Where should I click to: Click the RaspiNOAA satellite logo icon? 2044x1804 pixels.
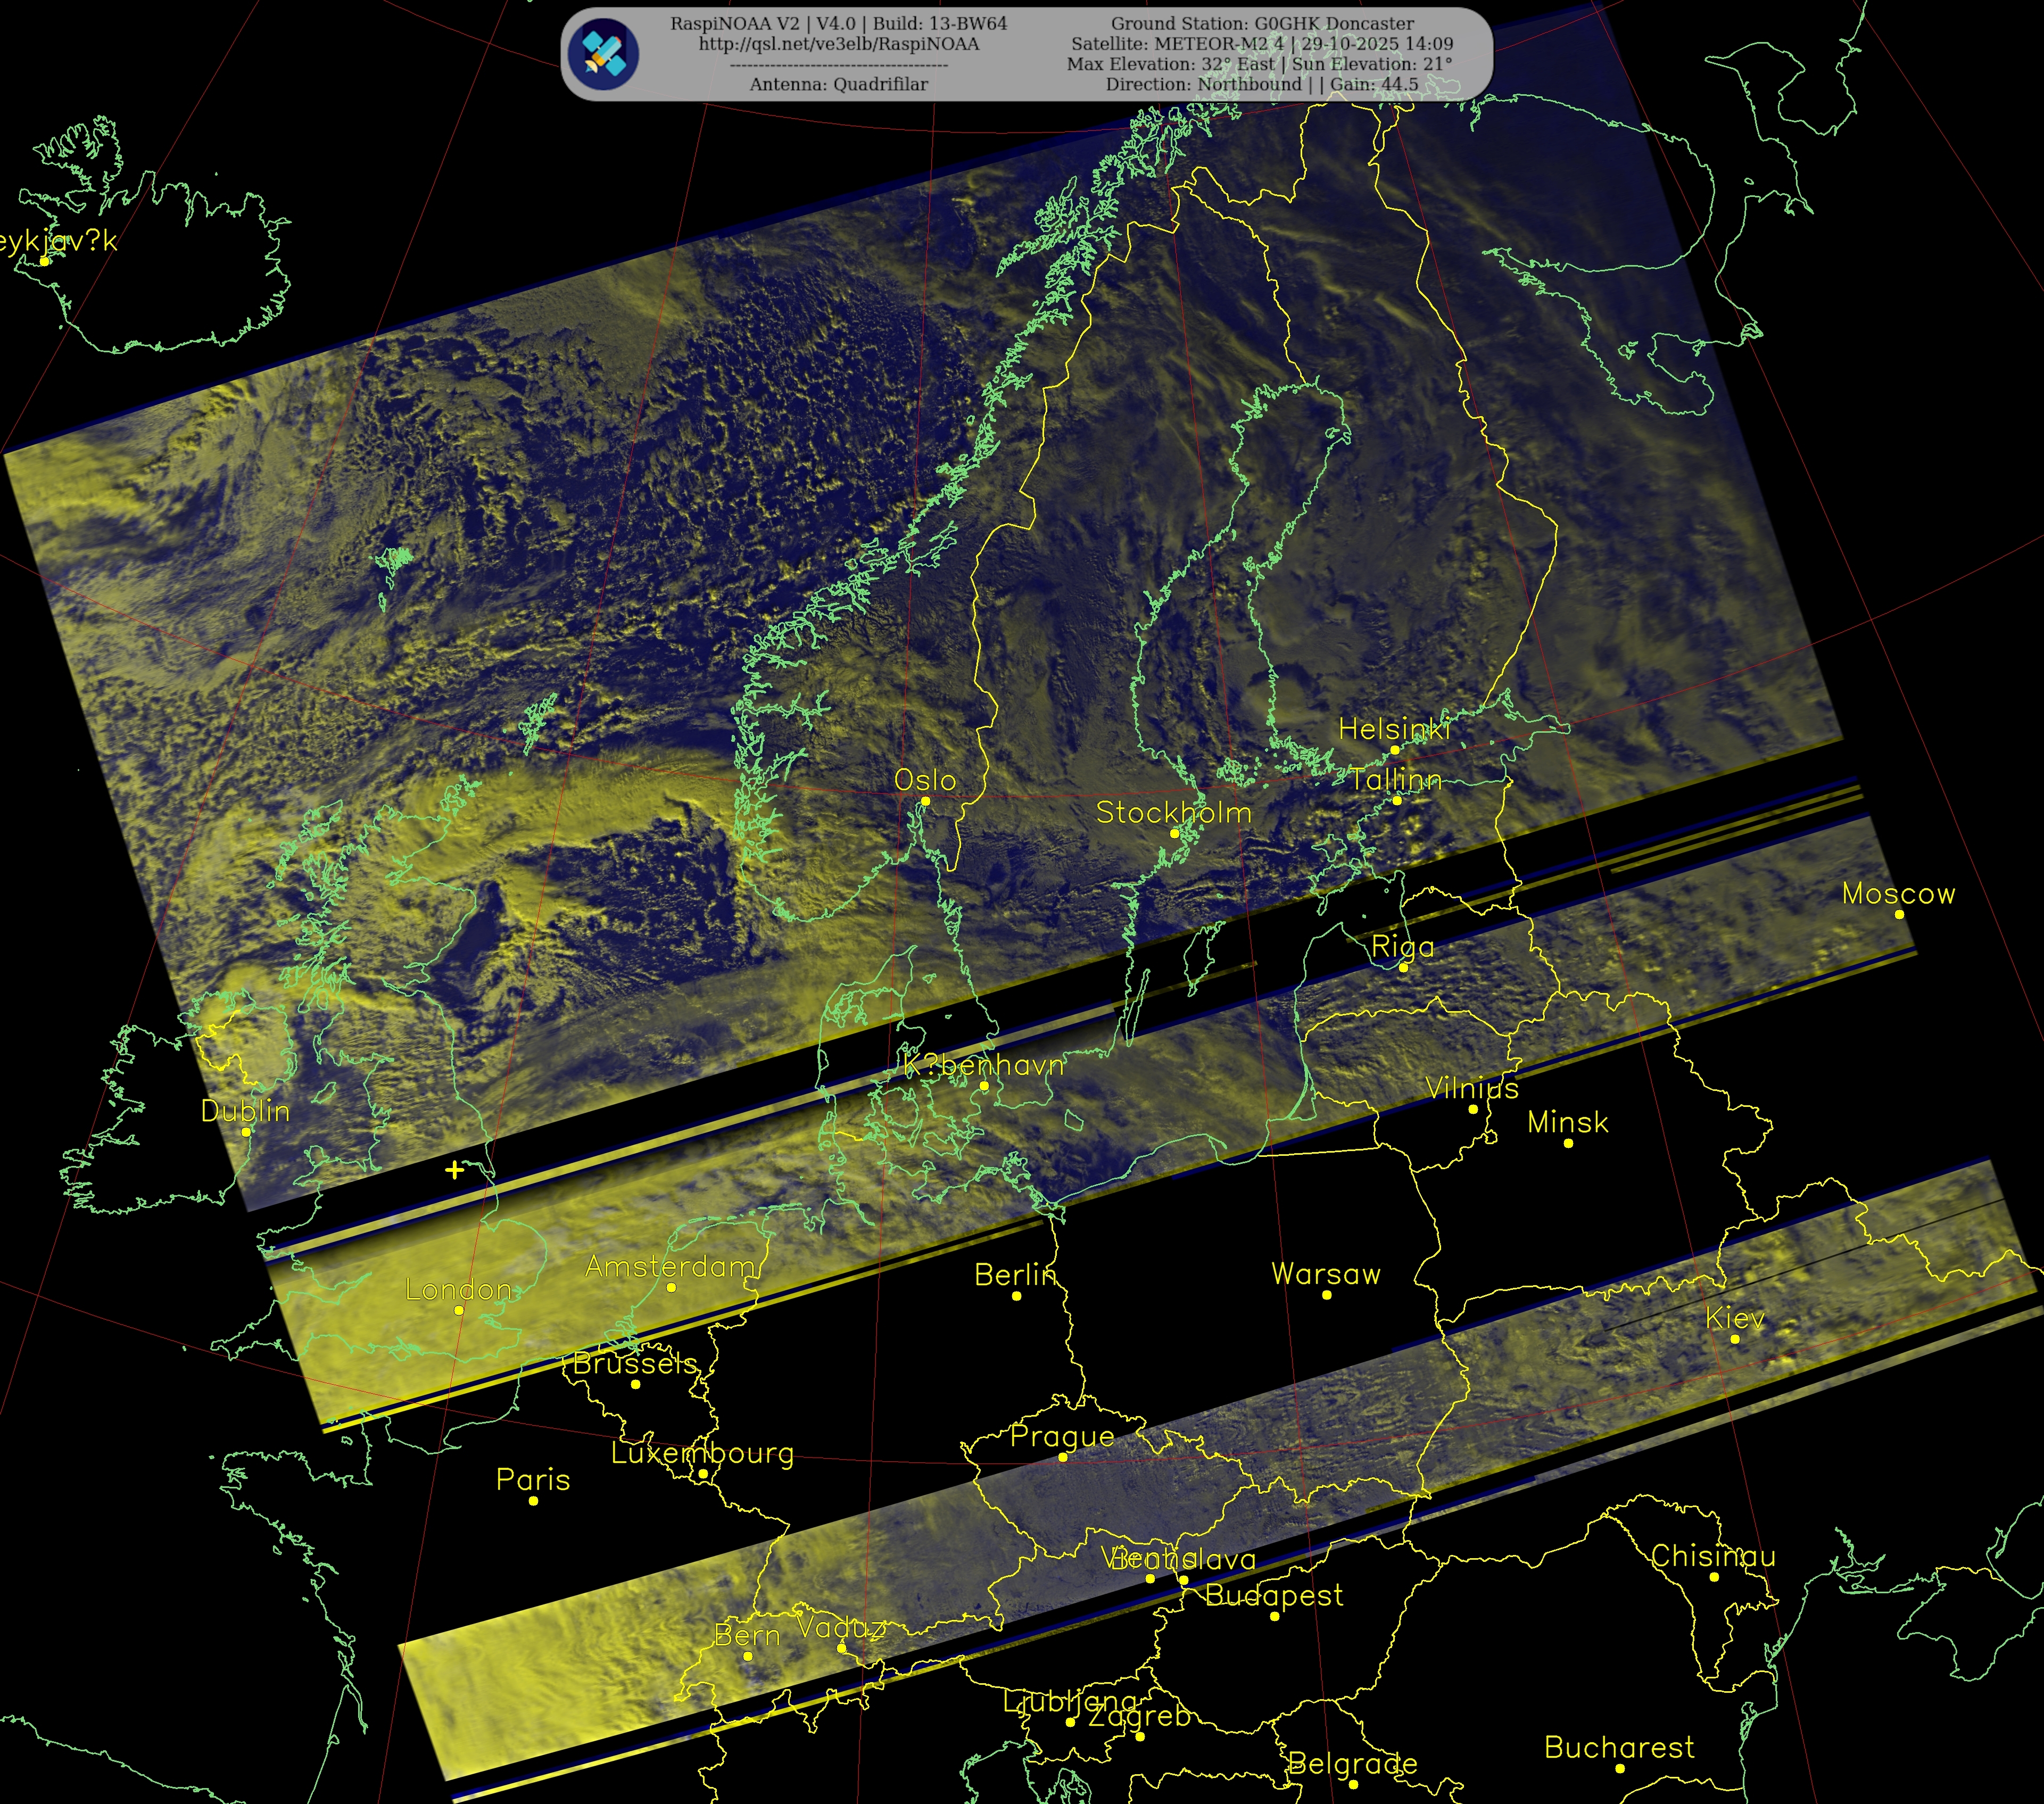603,54
